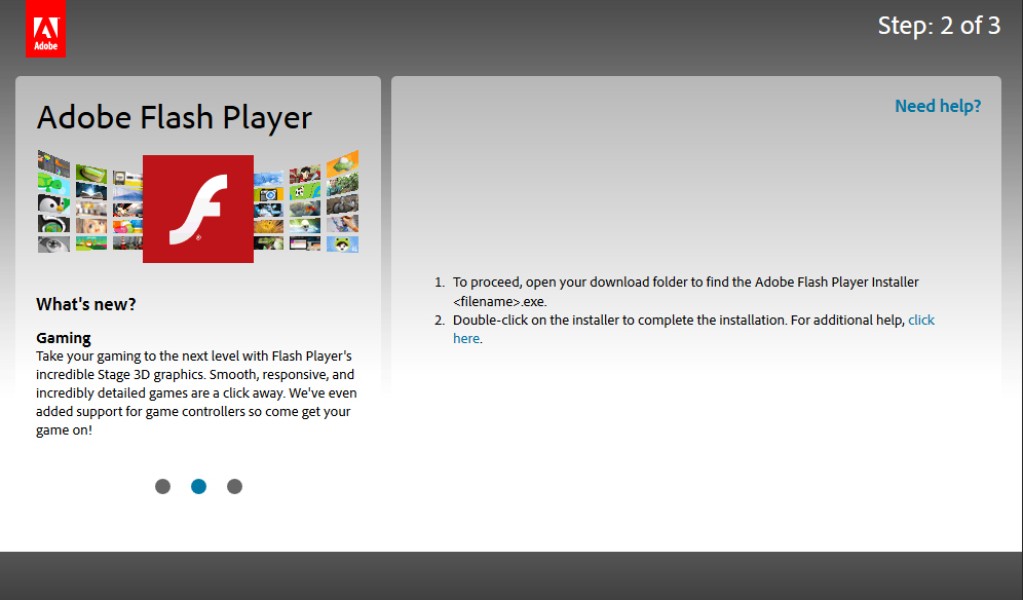Click the 'Take your gaming to the next level' paragraph
Image resolution: width=1023 pixels, height=600 pixels.
pos(196,393)
